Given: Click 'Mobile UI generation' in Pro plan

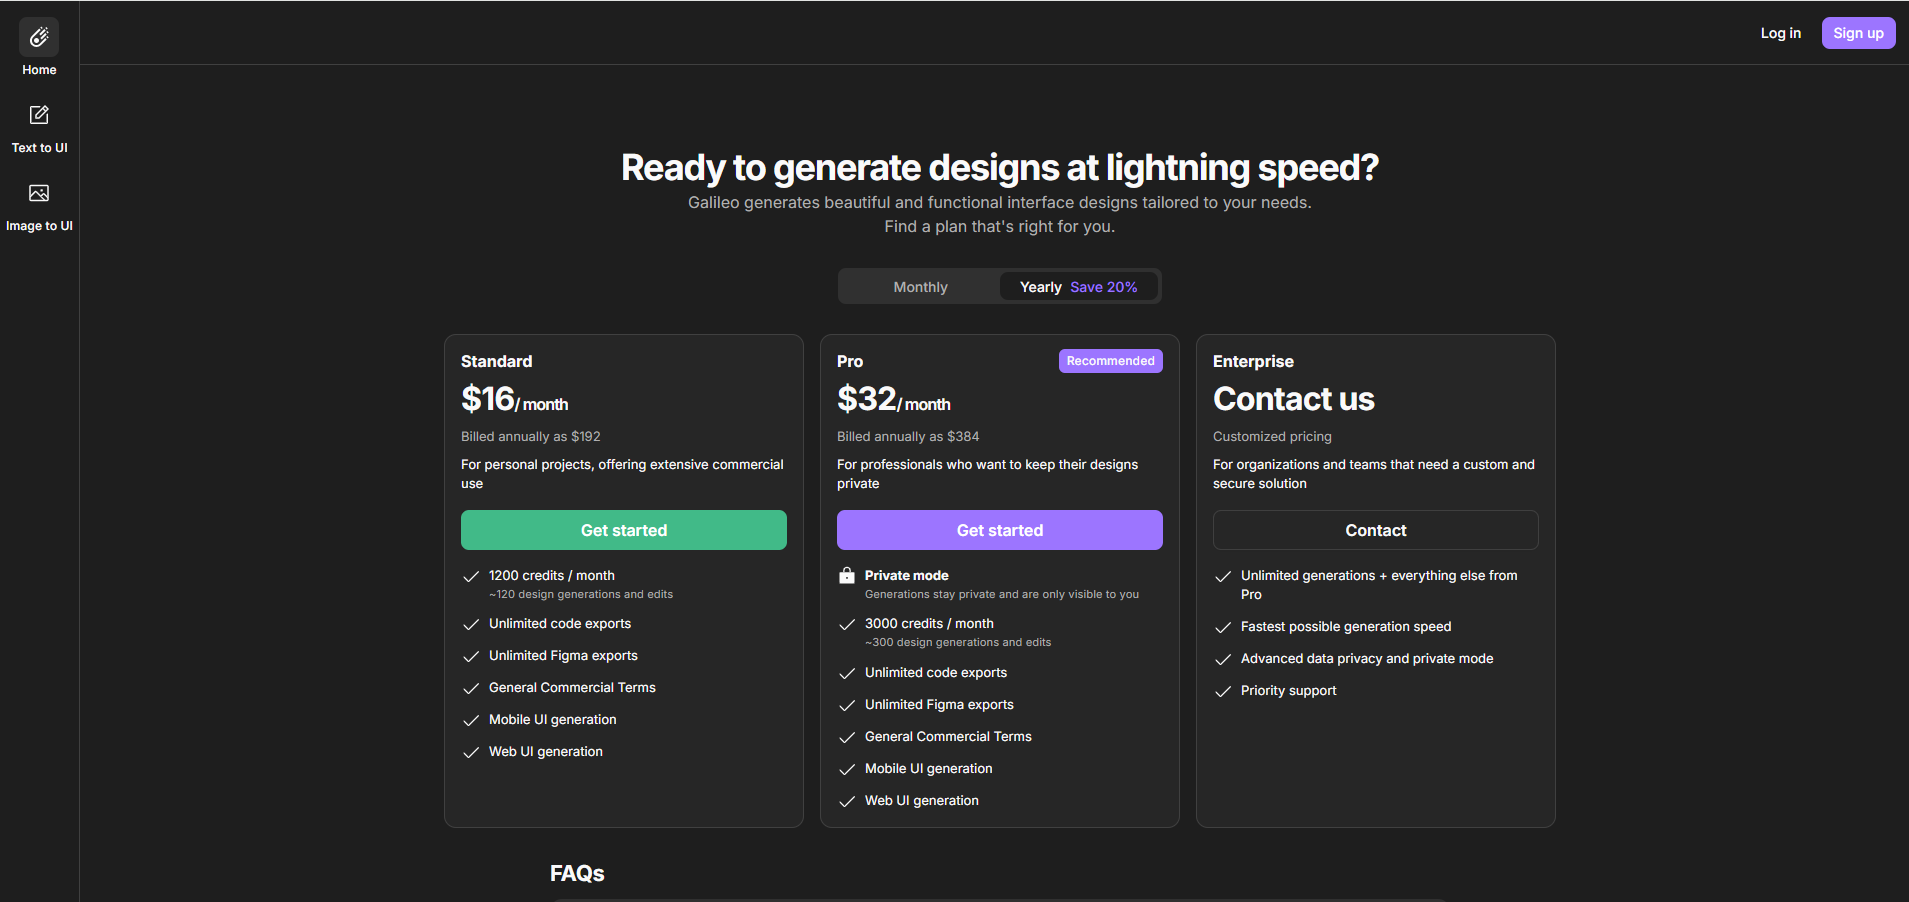Looking at the screenshot, I should [928, 769].
